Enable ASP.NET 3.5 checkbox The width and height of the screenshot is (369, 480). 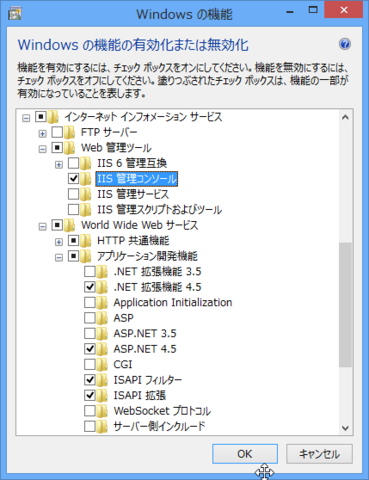click(90, 333)
